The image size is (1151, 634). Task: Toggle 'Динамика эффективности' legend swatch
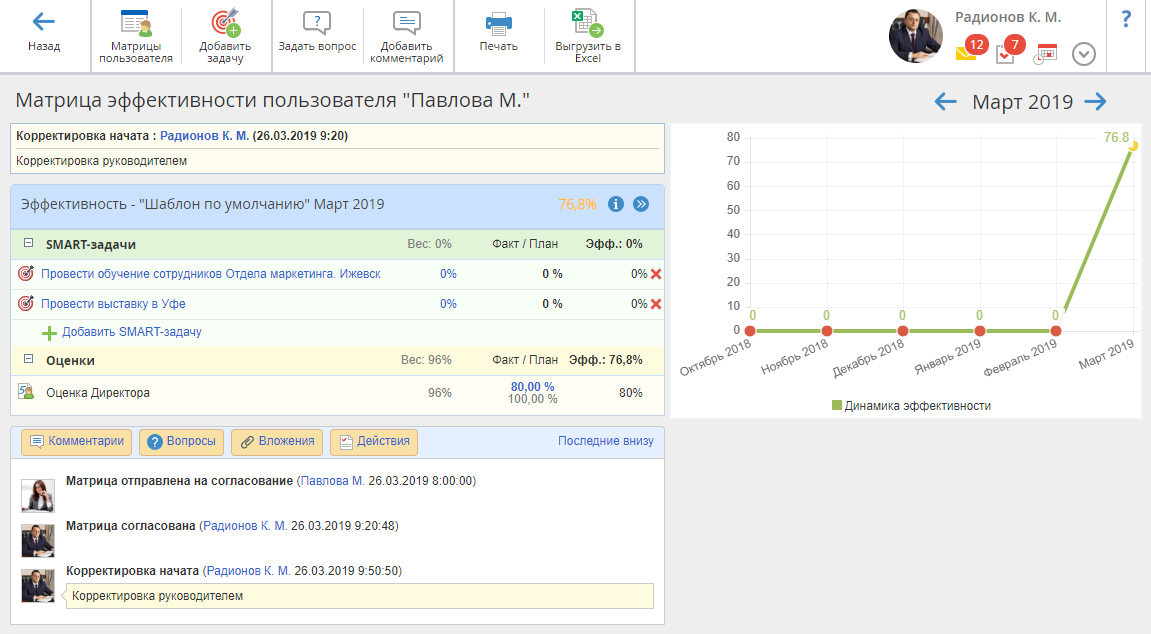click(x=837, y=406)
